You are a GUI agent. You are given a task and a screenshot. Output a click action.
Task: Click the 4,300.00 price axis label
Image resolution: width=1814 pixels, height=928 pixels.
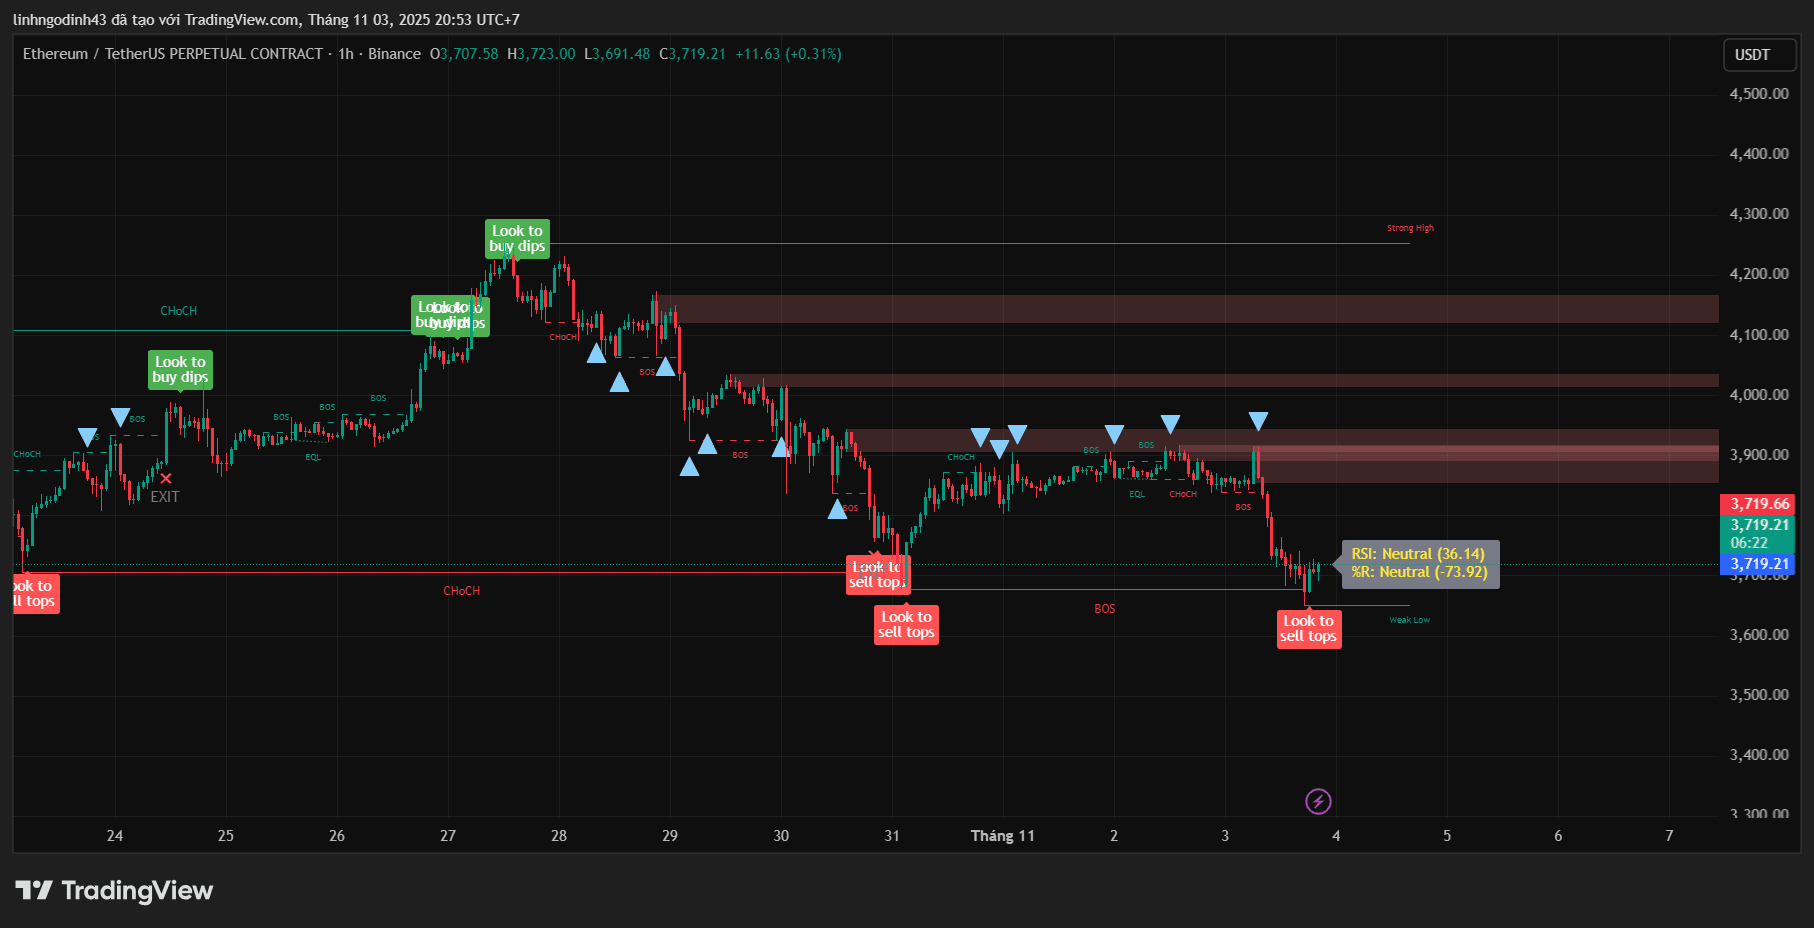(x=1759, y=214)
